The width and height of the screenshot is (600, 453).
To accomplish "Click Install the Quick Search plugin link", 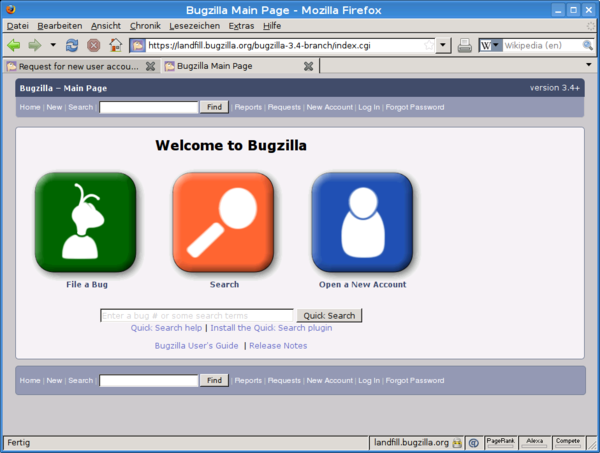I will (x=271, y=328).
